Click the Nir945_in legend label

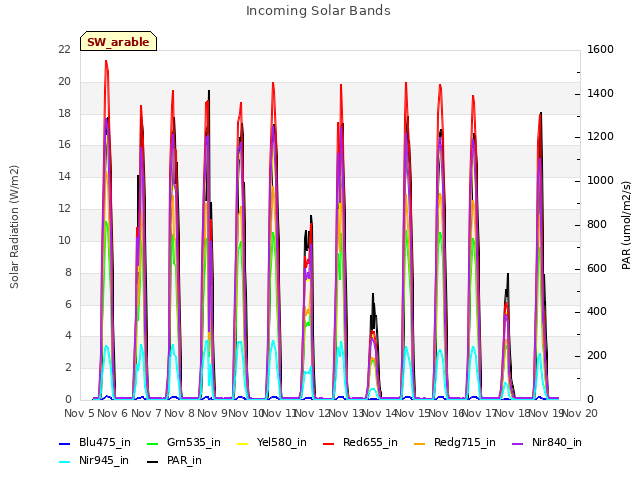coord(104,460)
